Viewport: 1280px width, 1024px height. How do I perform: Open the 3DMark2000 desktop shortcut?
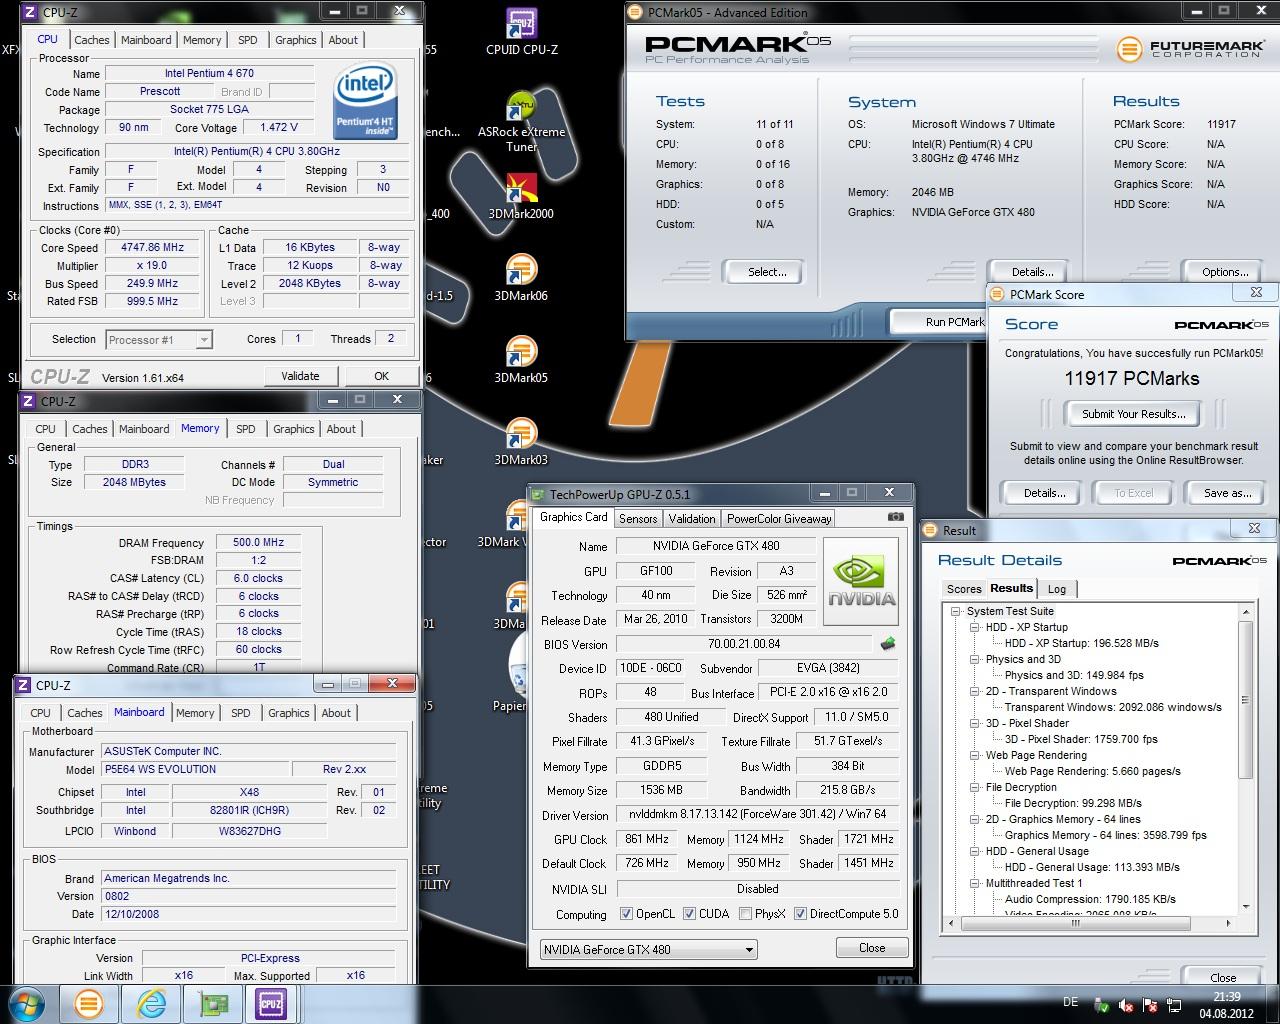pos(521,195)
